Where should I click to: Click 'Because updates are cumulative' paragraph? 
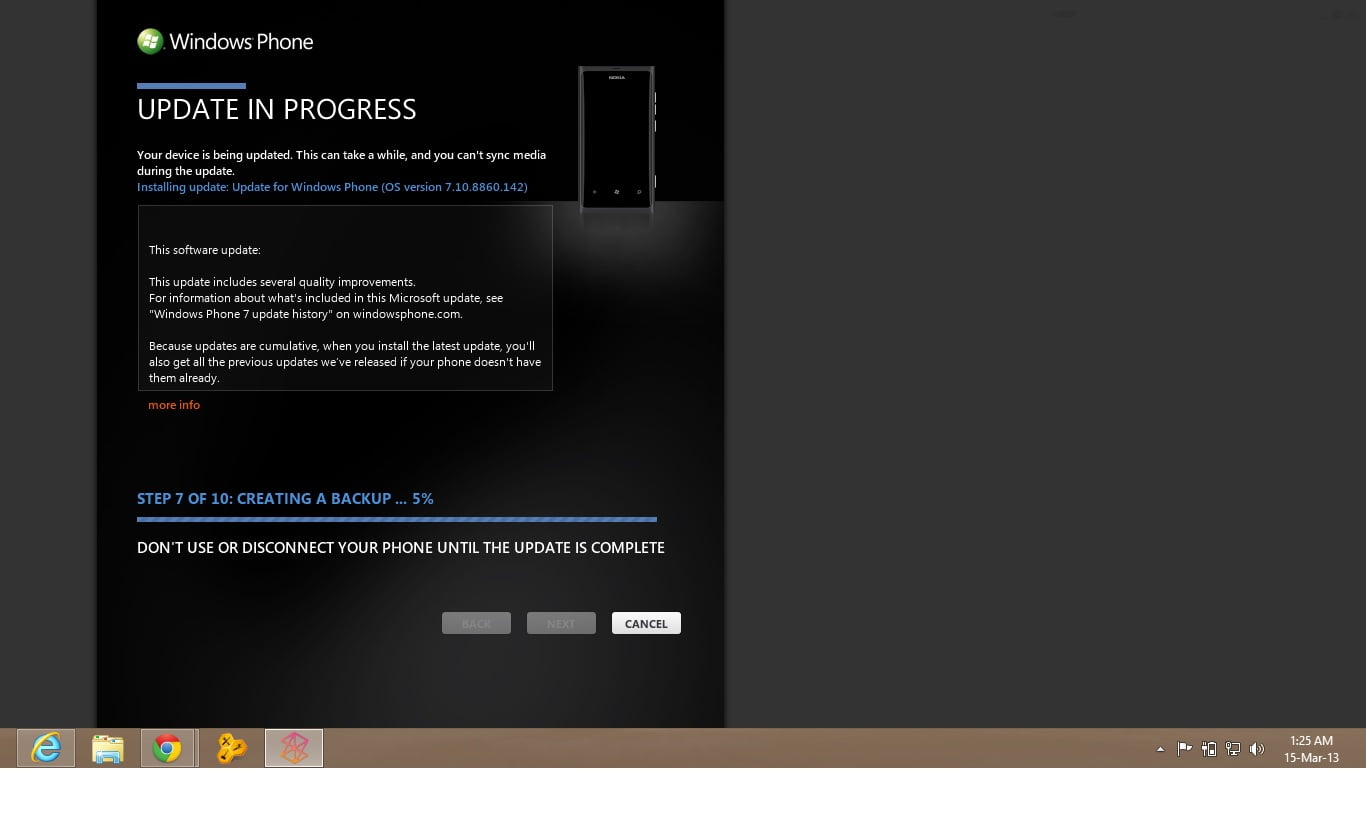click(x=345, y=362)
